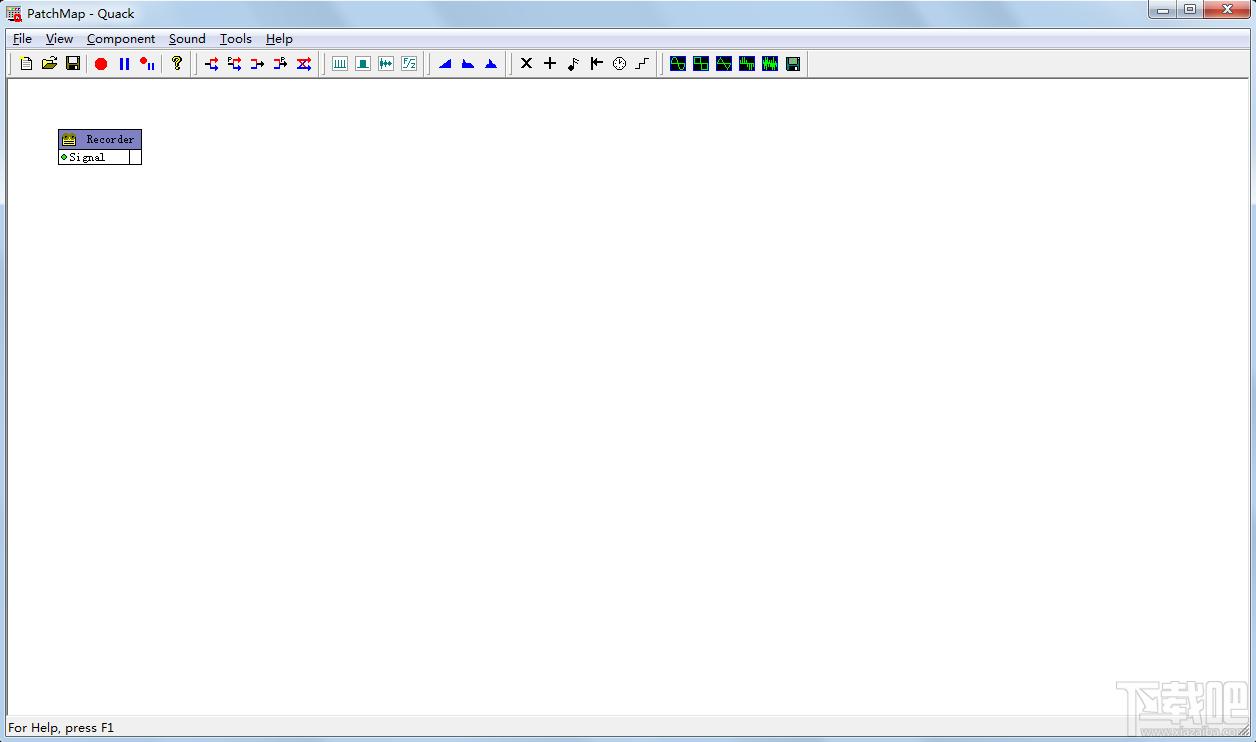Open the Sound menu
The width and height of the screenshot is (1256, 742).
[x=187, y=39]
